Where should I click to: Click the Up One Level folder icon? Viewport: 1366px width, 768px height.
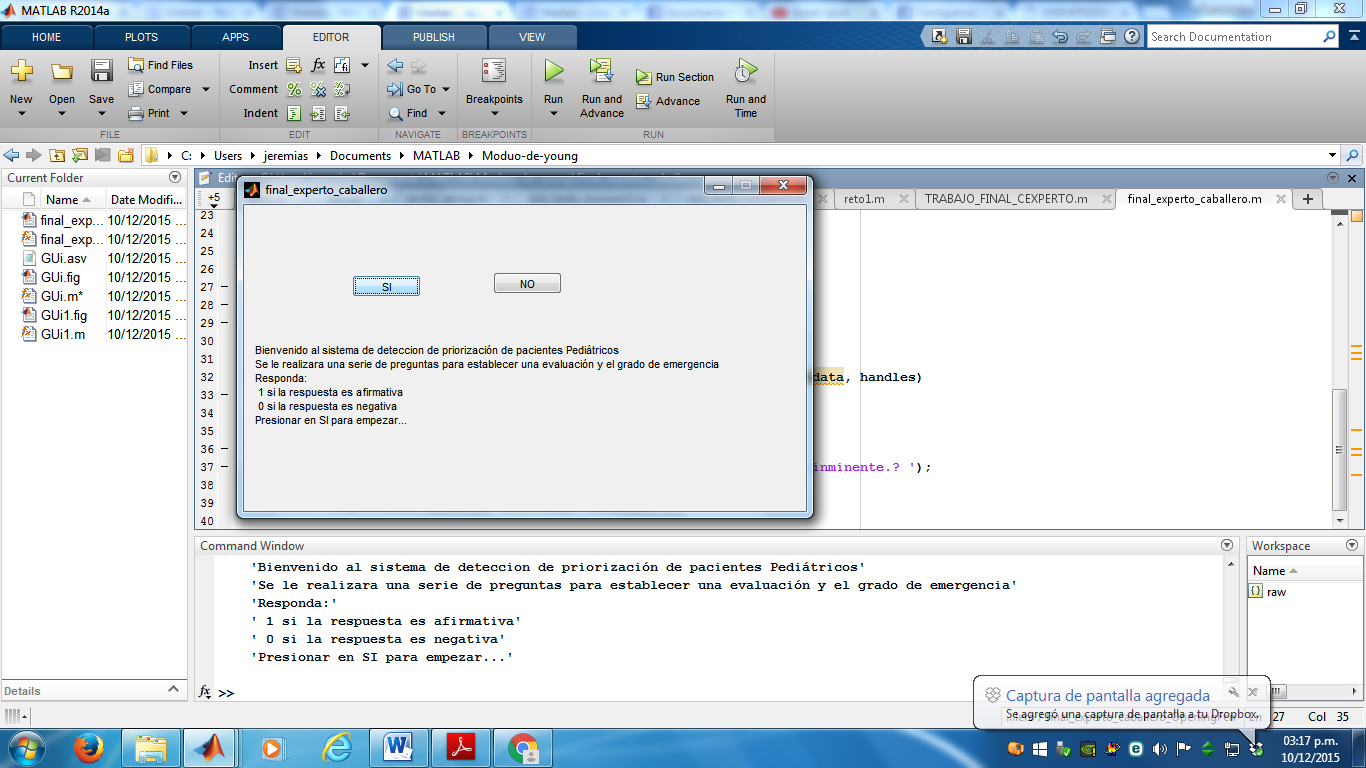pyautogui.click(x=57, y=155)
